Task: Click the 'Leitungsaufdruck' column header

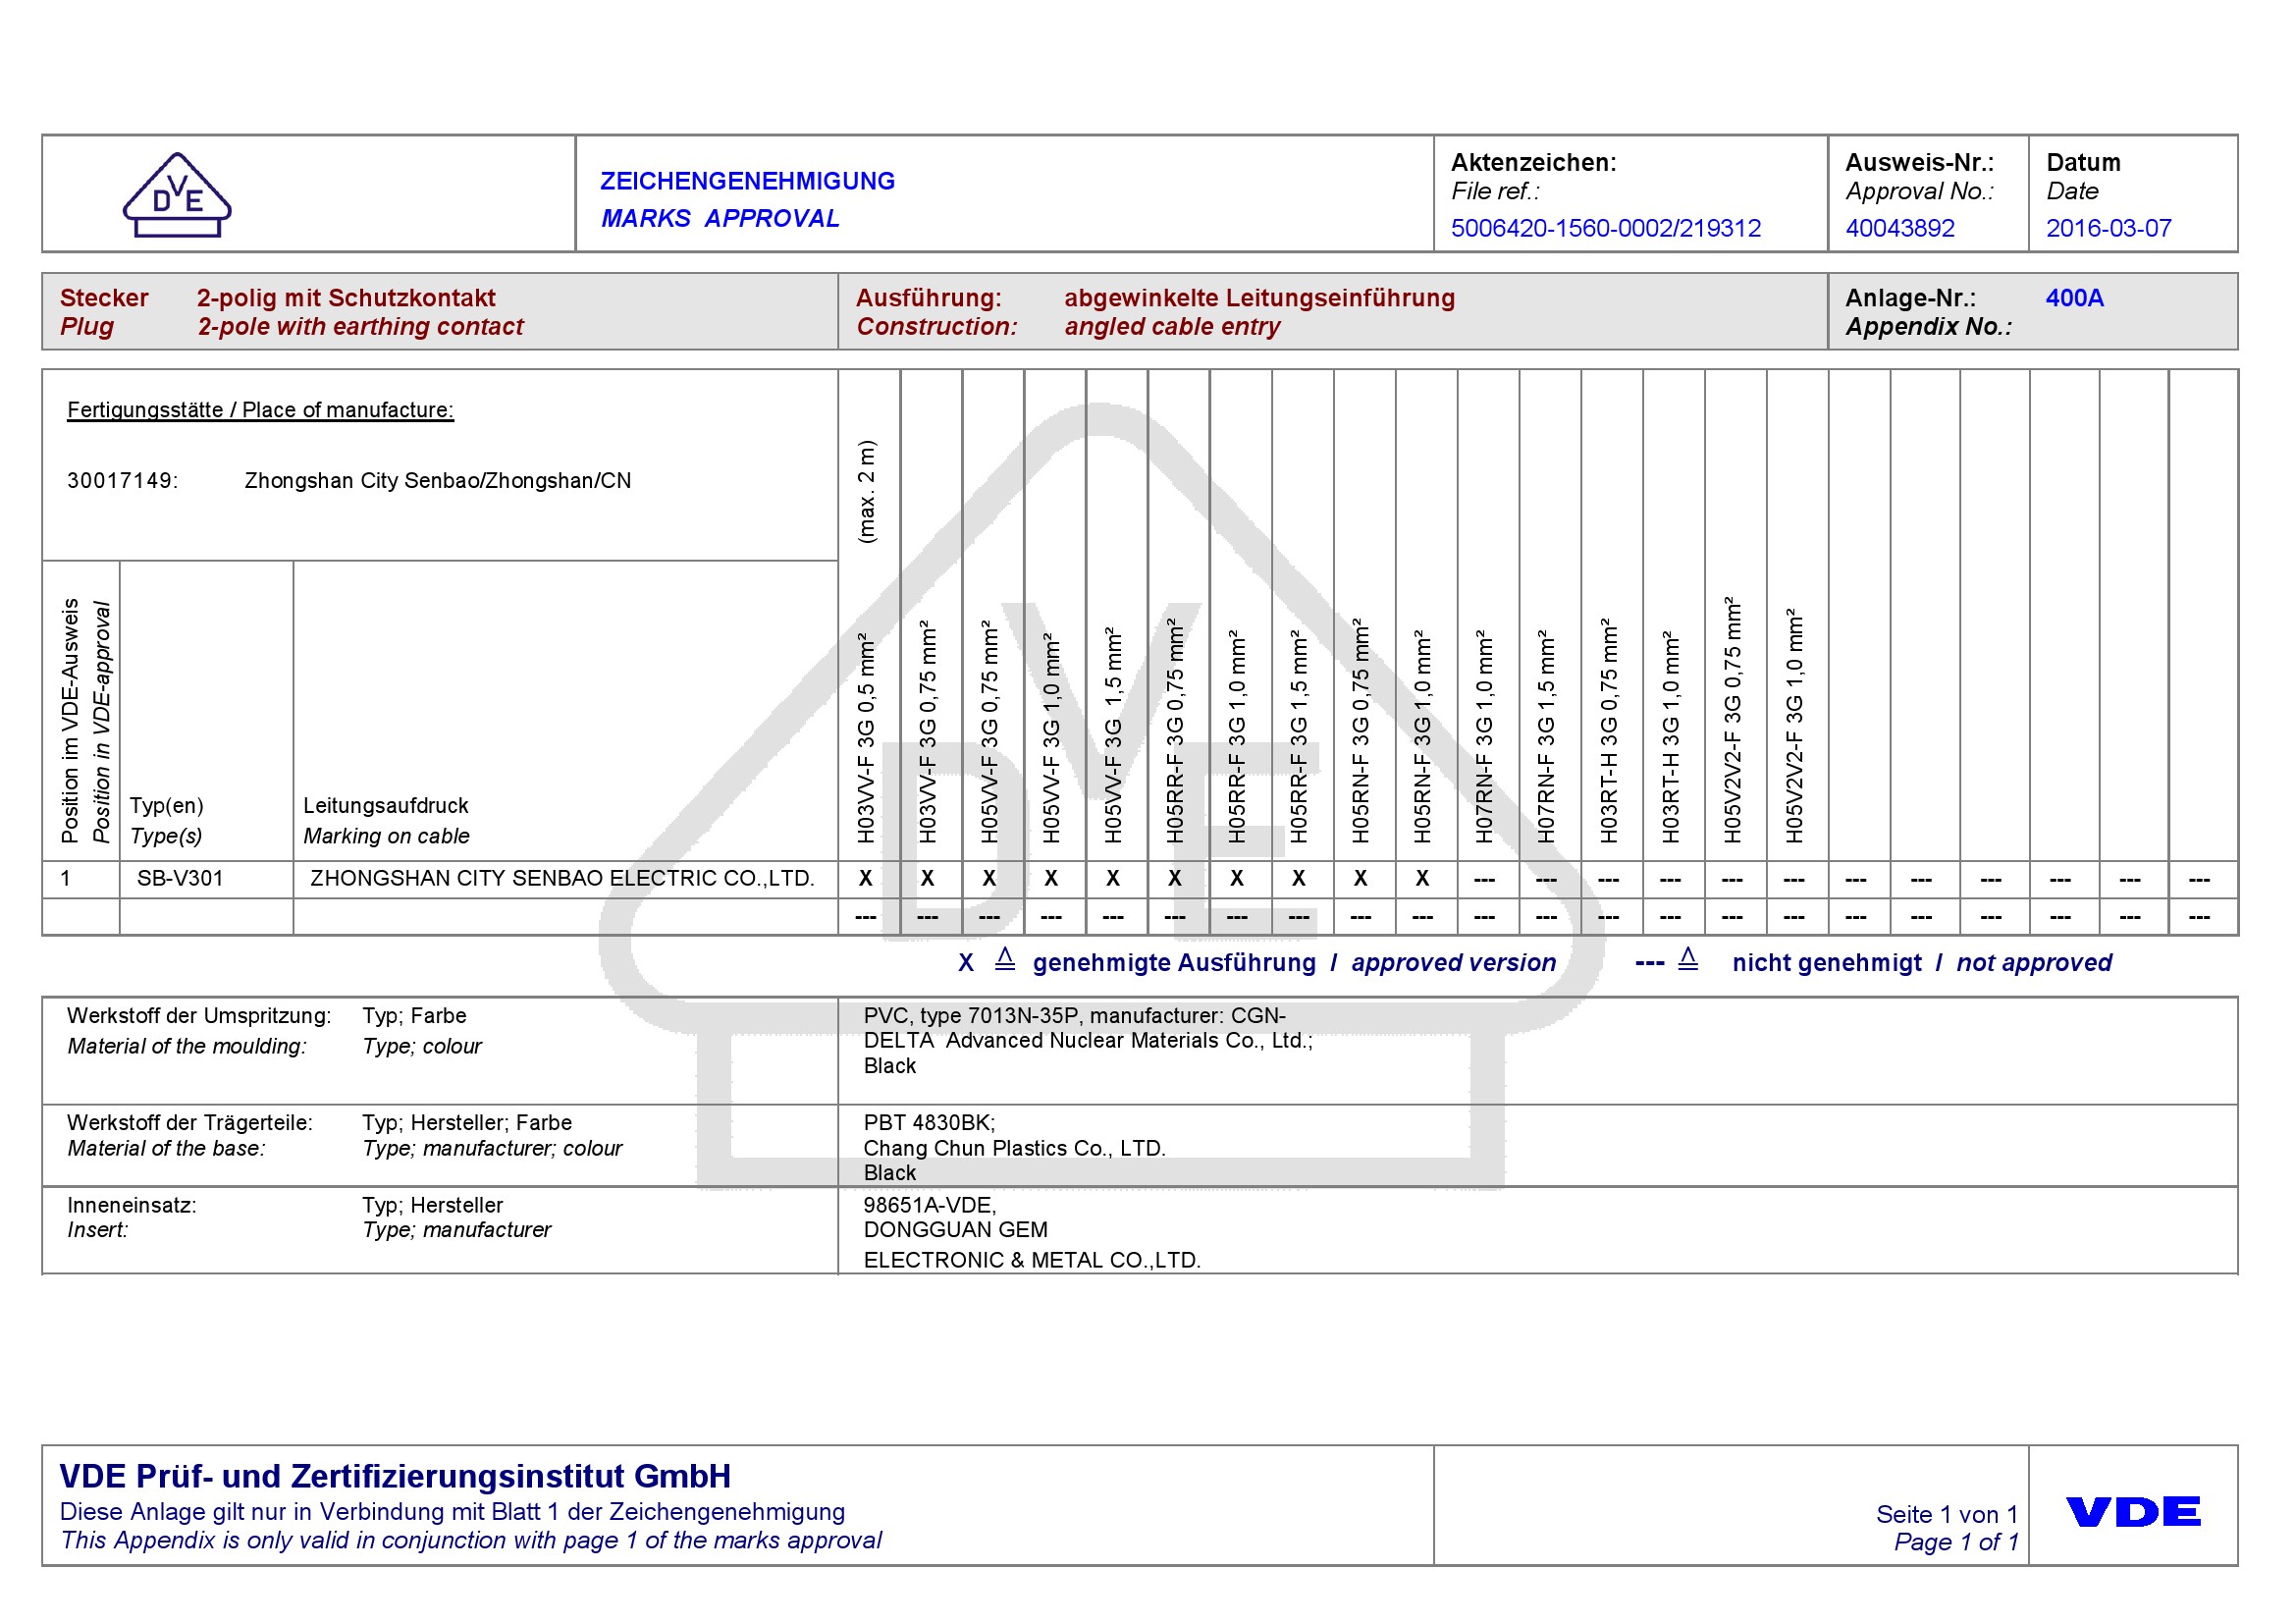Action: point(385,806)
